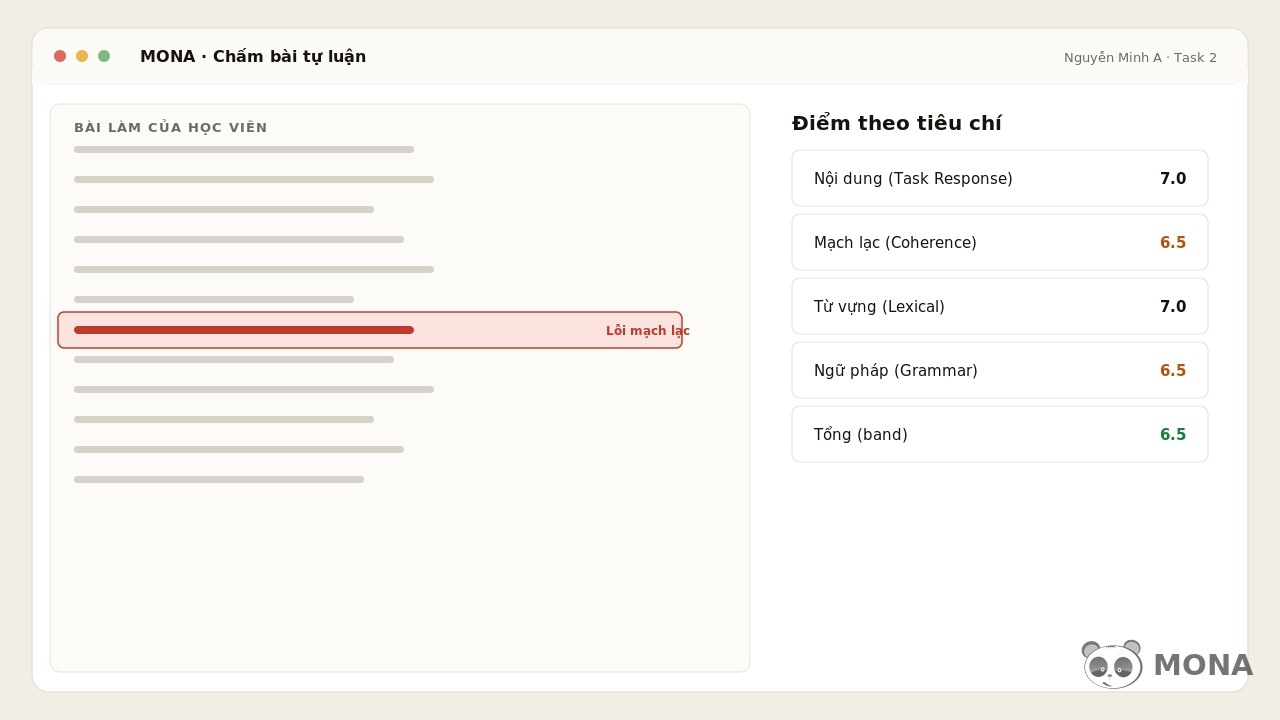Screen dimensions: 1280x720
Task: Click the last line of the student essay
Action: click(219, 479)
